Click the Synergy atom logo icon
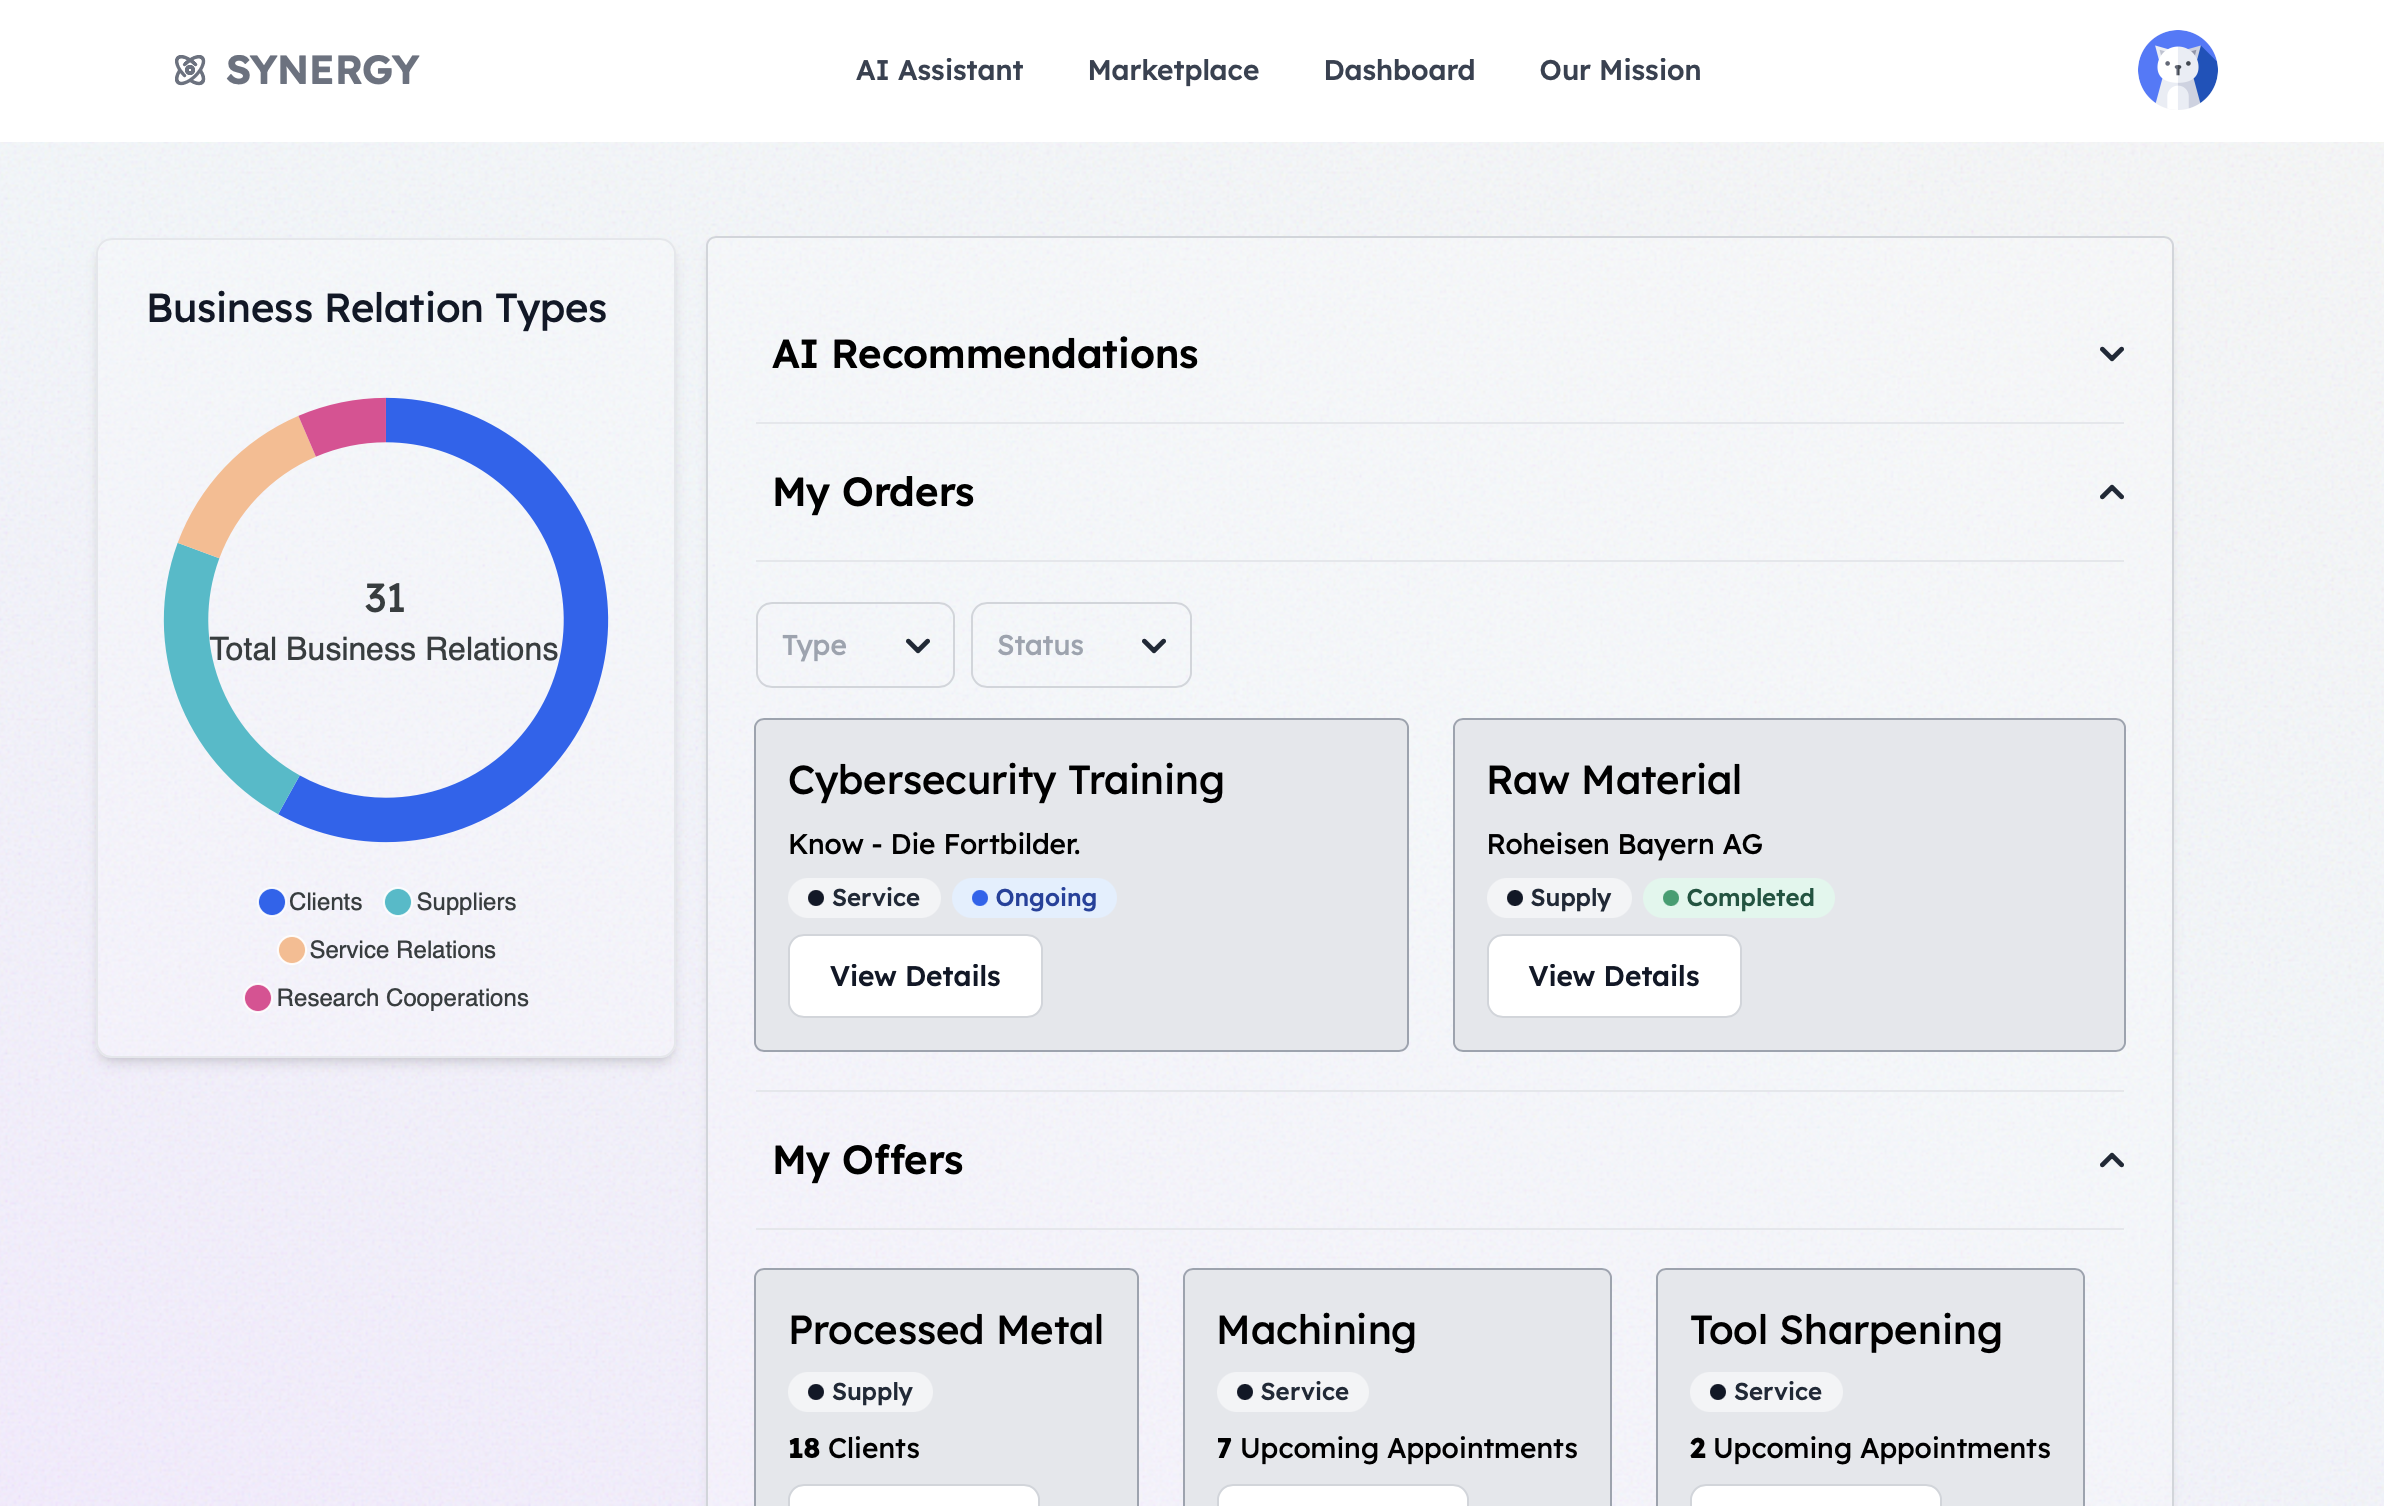The image size is (2384, 1506). click(190, 70)
